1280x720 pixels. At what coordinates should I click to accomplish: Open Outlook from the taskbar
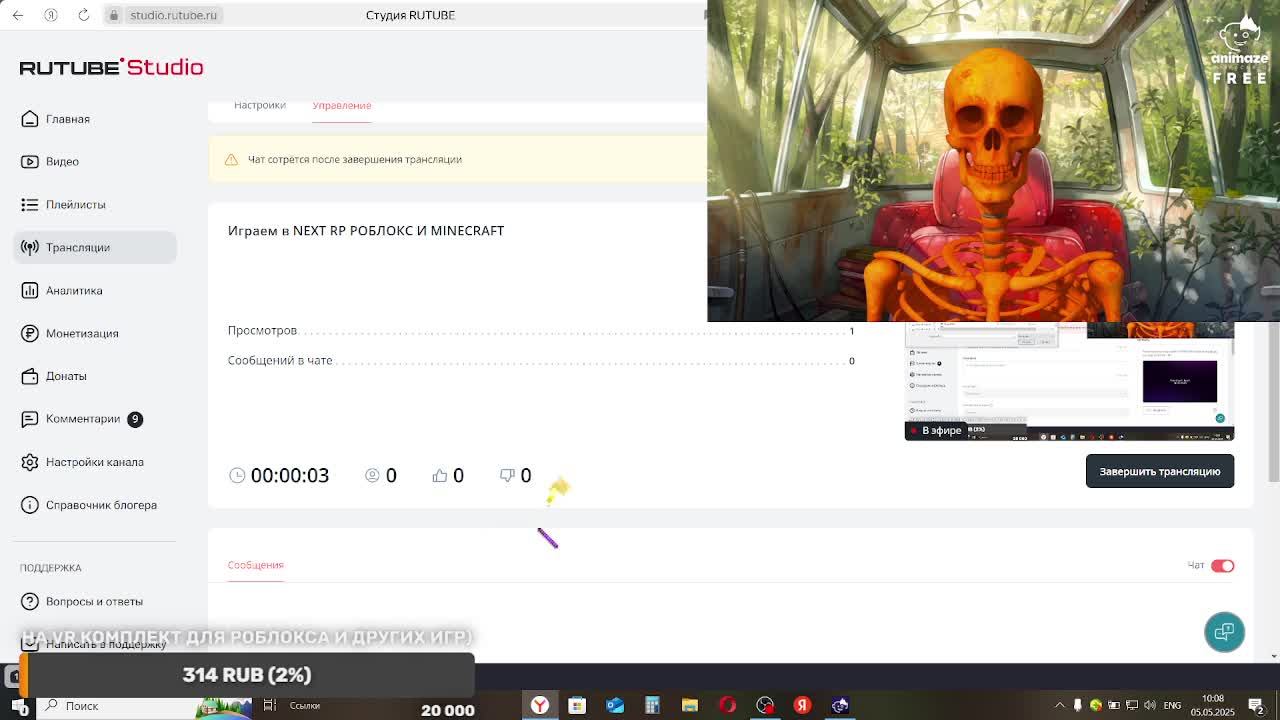[x=615, y=706]
